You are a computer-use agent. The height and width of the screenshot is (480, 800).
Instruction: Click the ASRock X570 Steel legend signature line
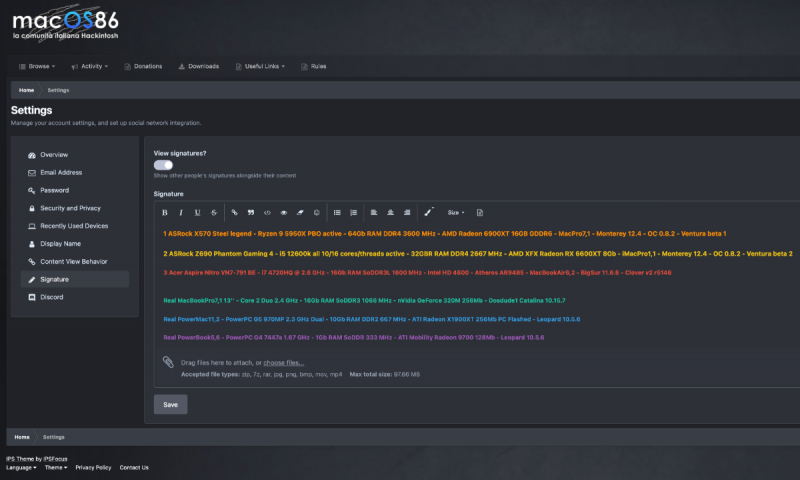(x=444, y=234)
